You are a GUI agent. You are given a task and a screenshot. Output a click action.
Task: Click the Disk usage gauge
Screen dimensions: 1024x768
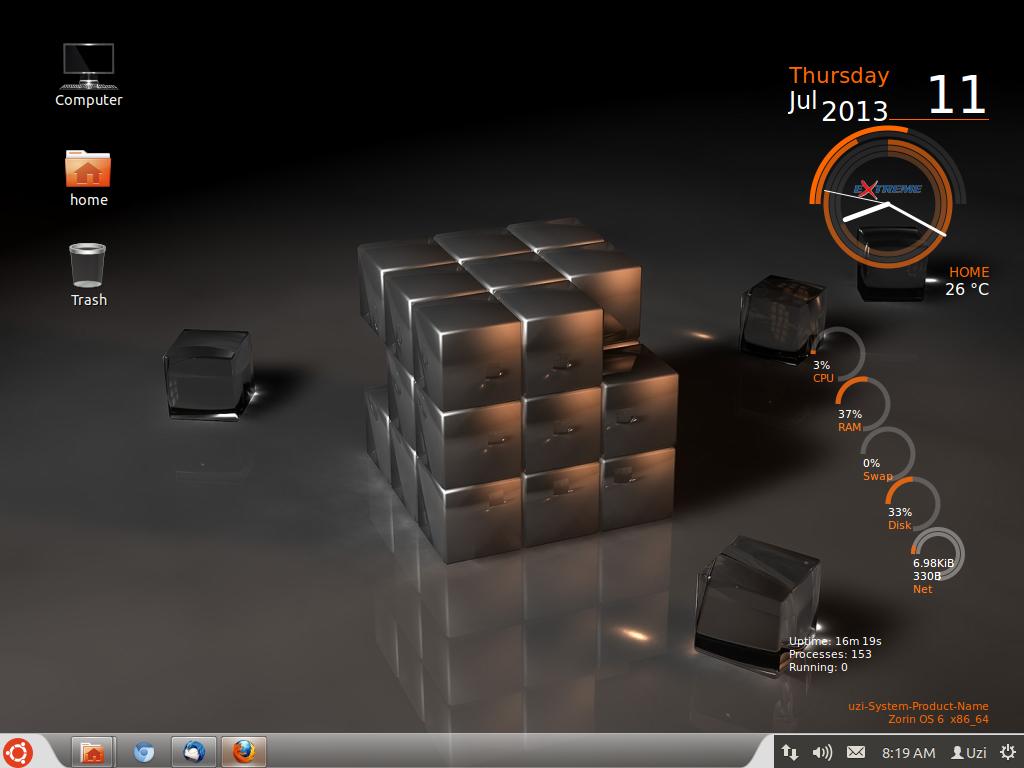pos(912,503)
